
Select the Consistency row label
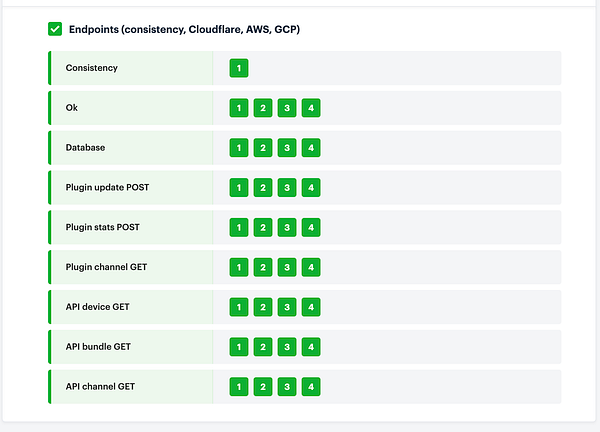point(91,68)
